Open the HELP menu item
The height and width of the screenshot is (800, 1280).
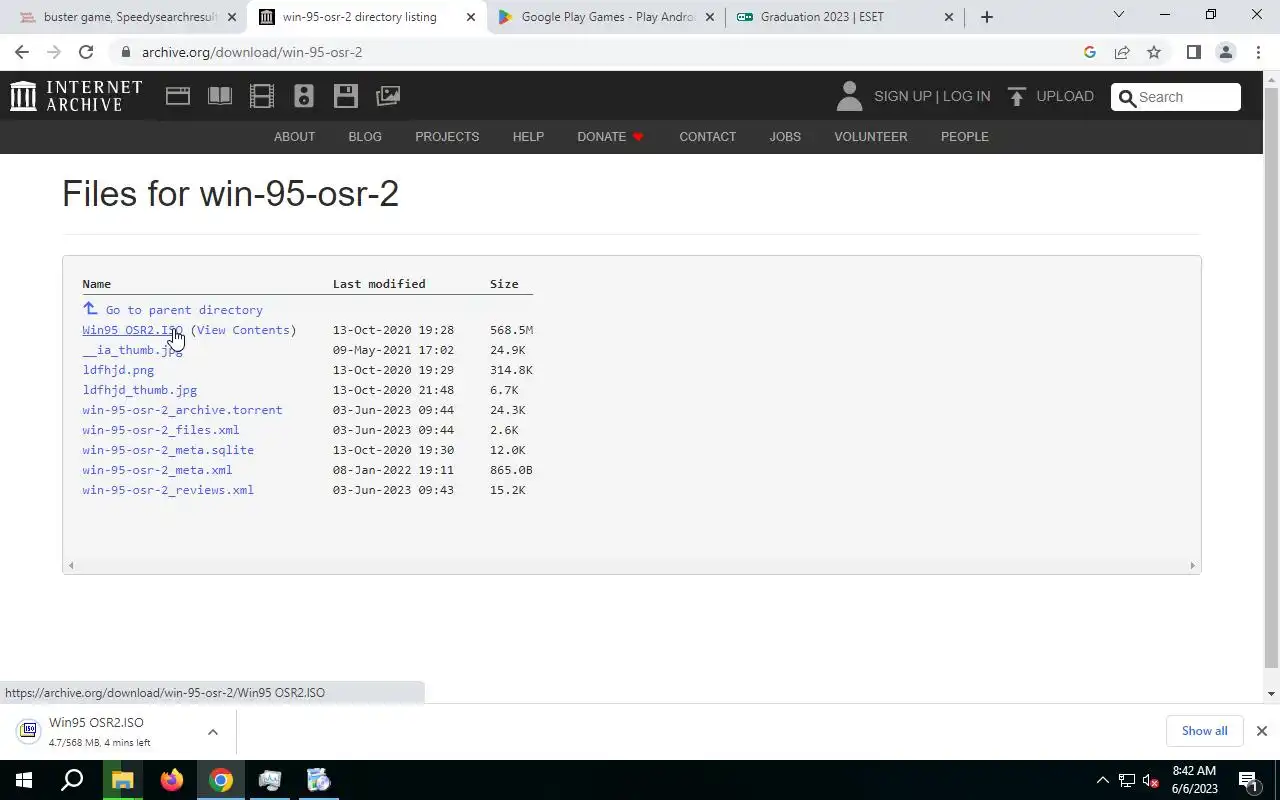click(528, 136)
